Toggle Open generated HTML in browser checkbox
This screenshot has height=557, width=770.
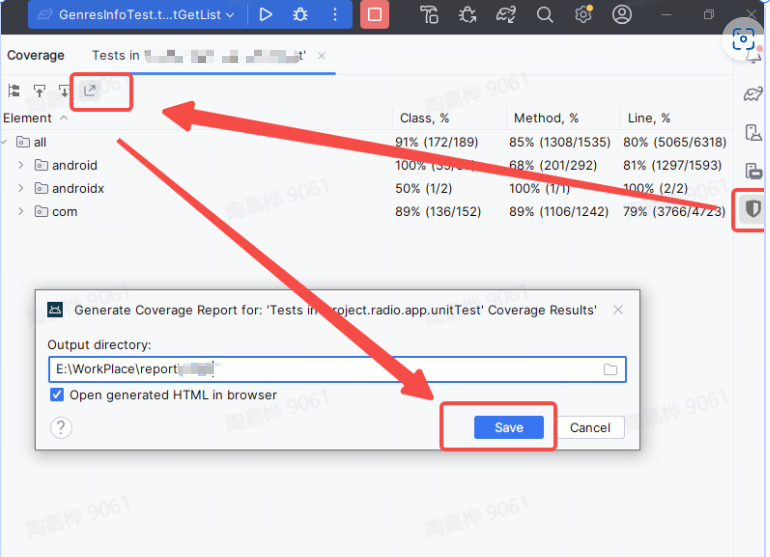[57, 395]
